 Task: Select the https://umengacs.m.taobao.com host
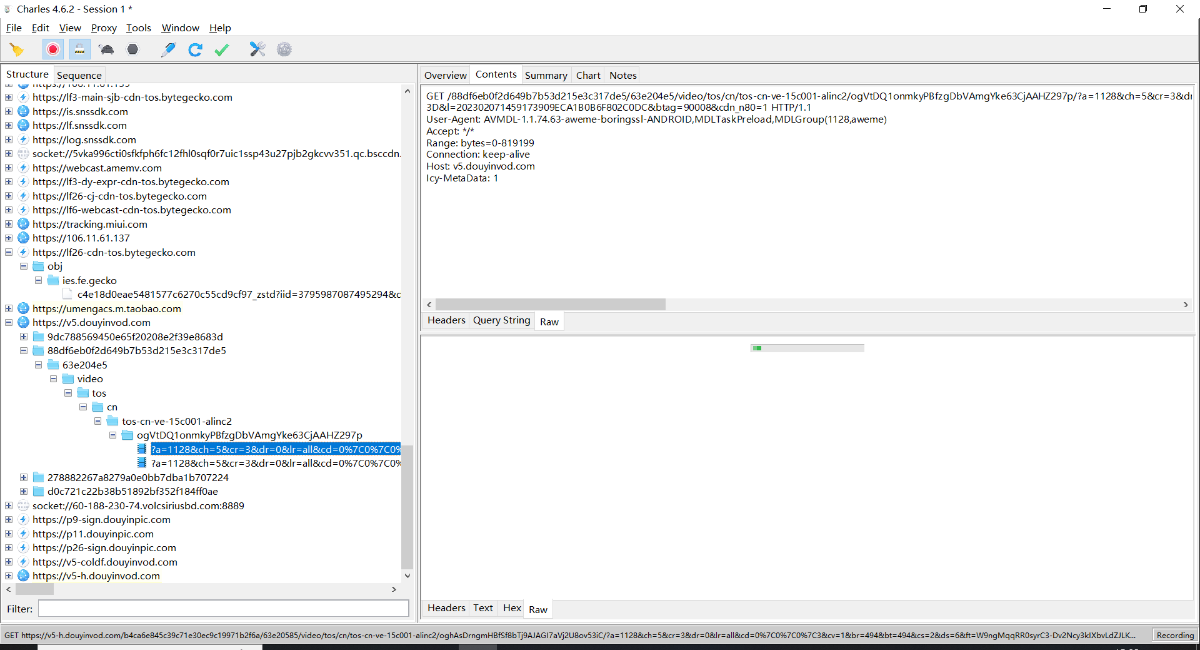click(107, 309)
